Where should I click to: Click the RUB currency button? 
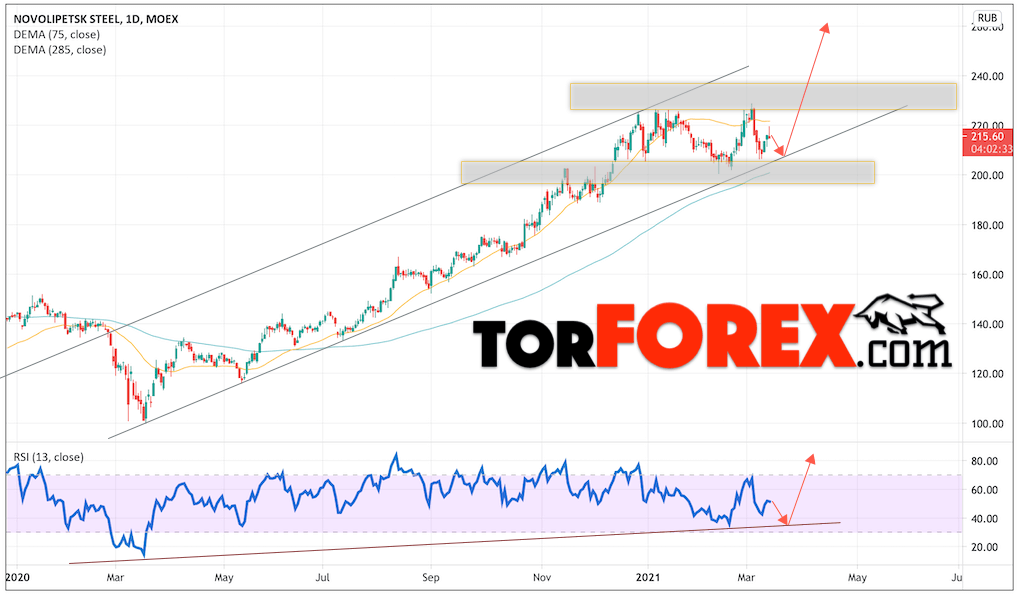[x=987, y=18]
